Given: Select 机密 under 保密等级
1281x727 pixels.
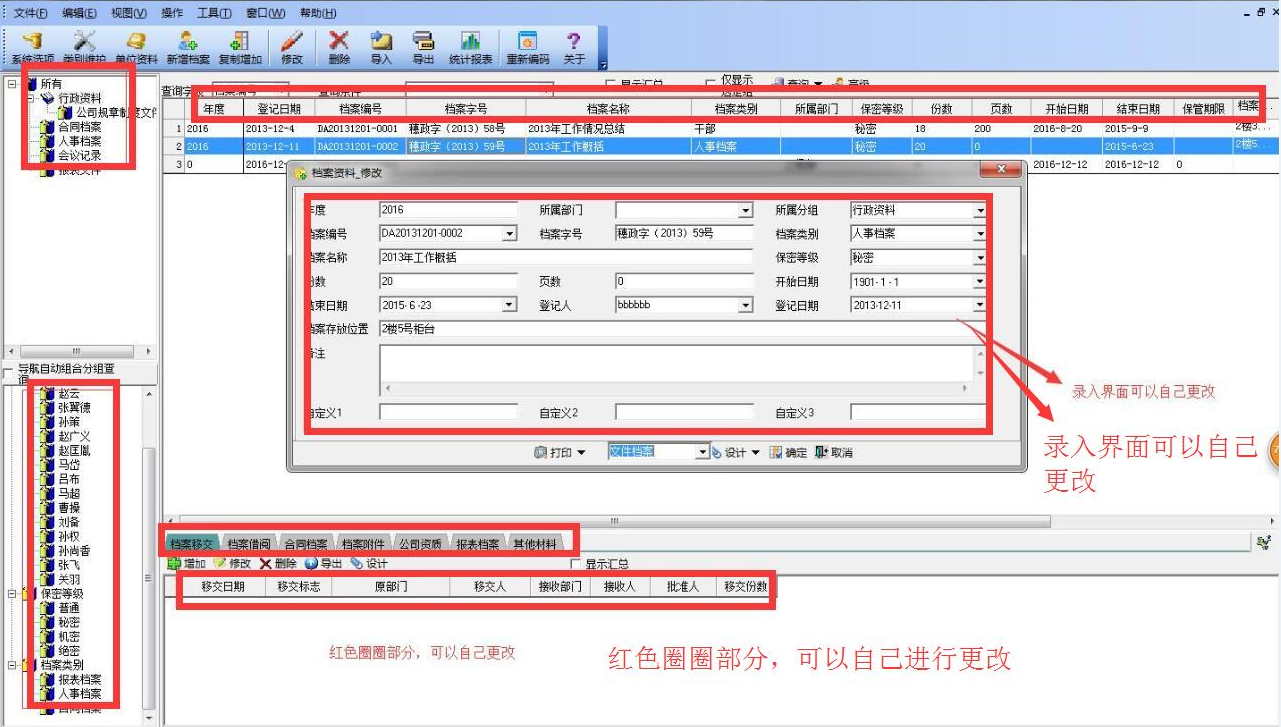Looking at the screenshot, I should 69,637.
